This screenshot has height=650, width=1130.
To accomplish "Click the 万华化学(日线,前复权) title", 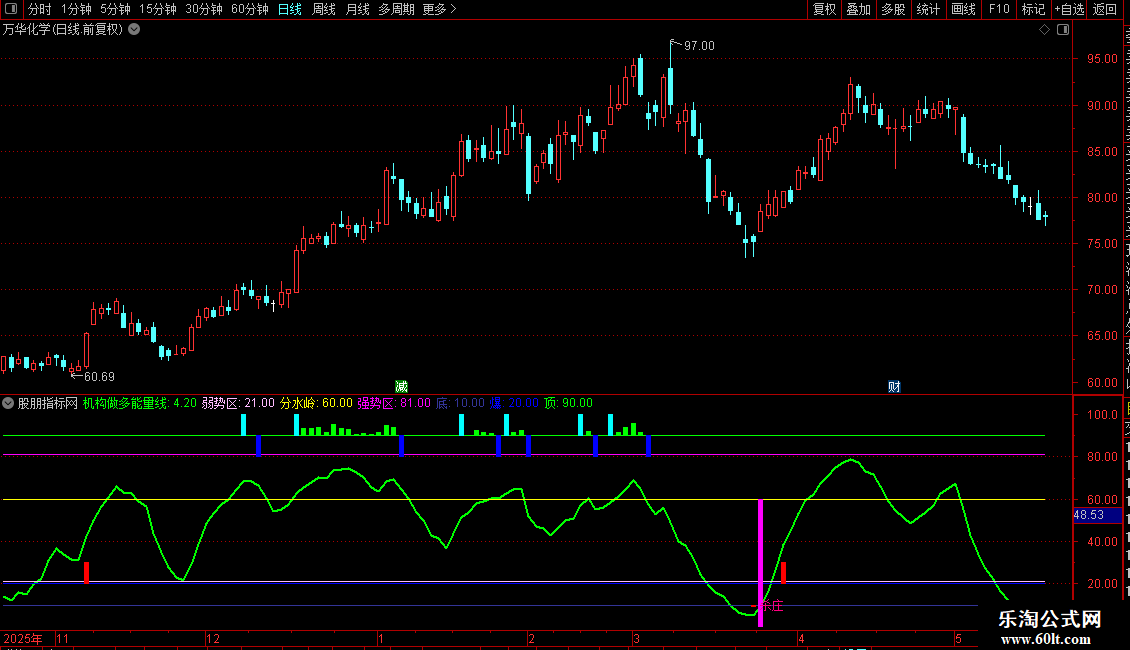I will (63, 30).
